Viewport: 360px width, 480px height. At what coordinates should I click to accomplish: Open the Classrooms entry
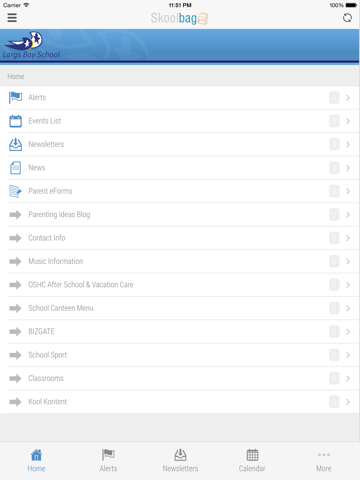tap(180, 378)
